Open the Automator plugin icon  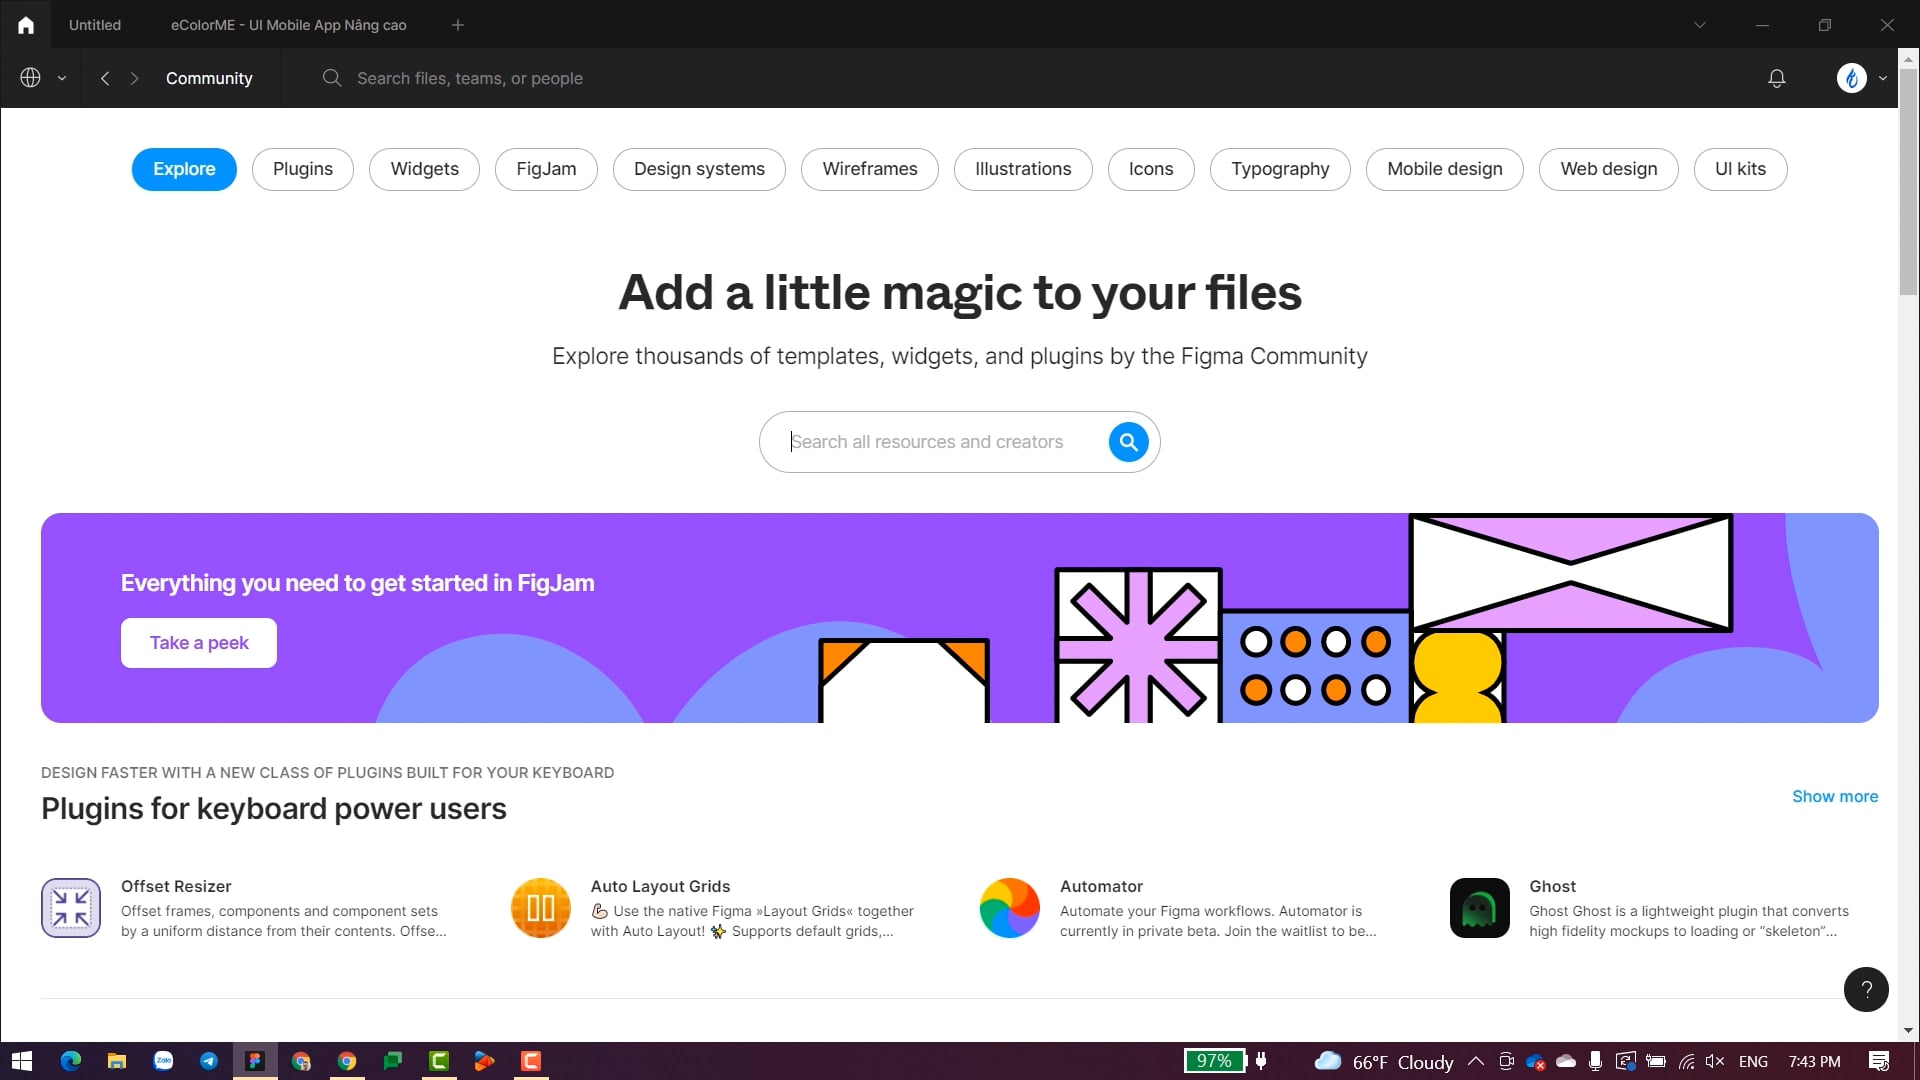click(1010, 908)
